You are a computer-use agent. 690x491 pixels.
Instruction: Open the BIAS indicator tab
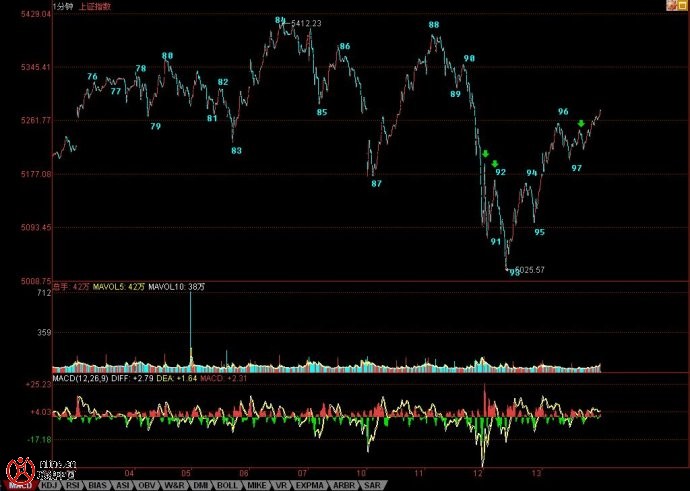(x=98, y=485)
